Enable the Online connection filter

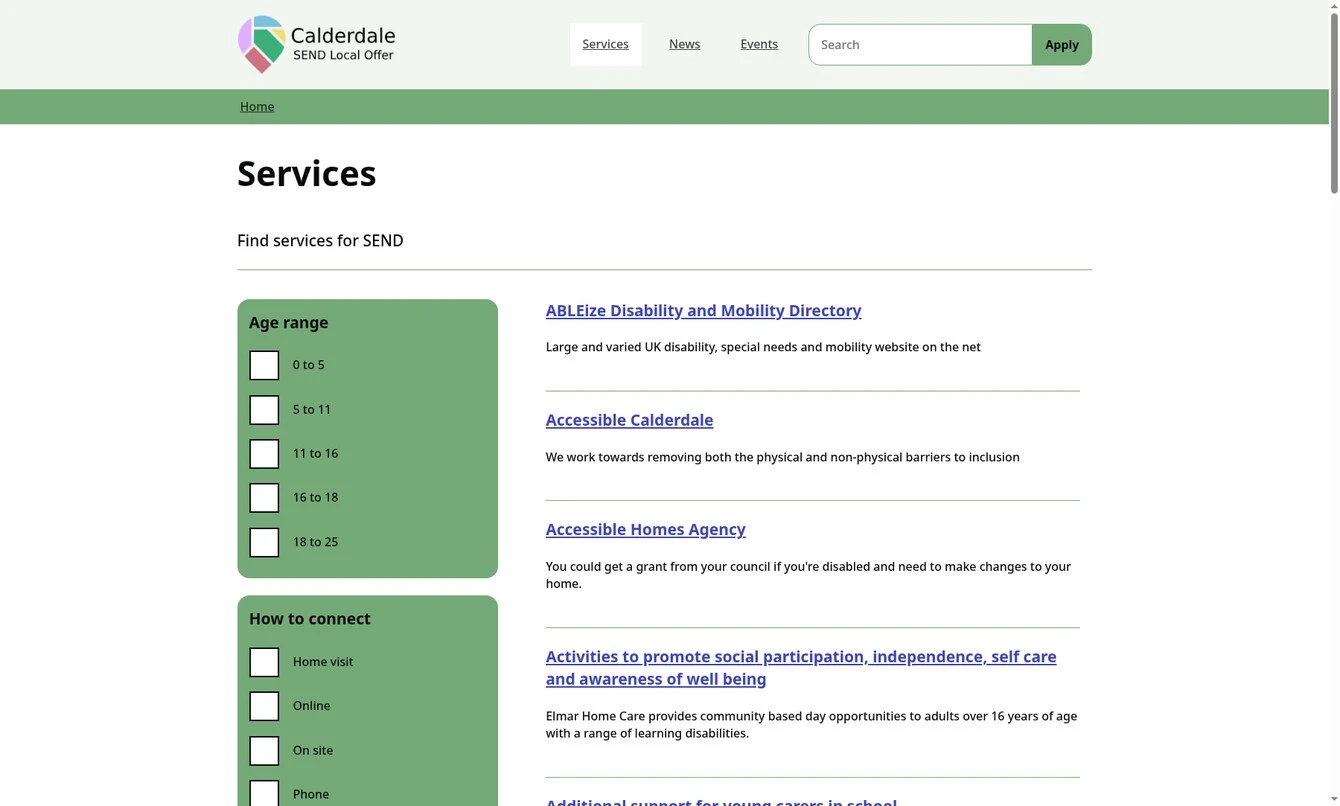(264, 706)
